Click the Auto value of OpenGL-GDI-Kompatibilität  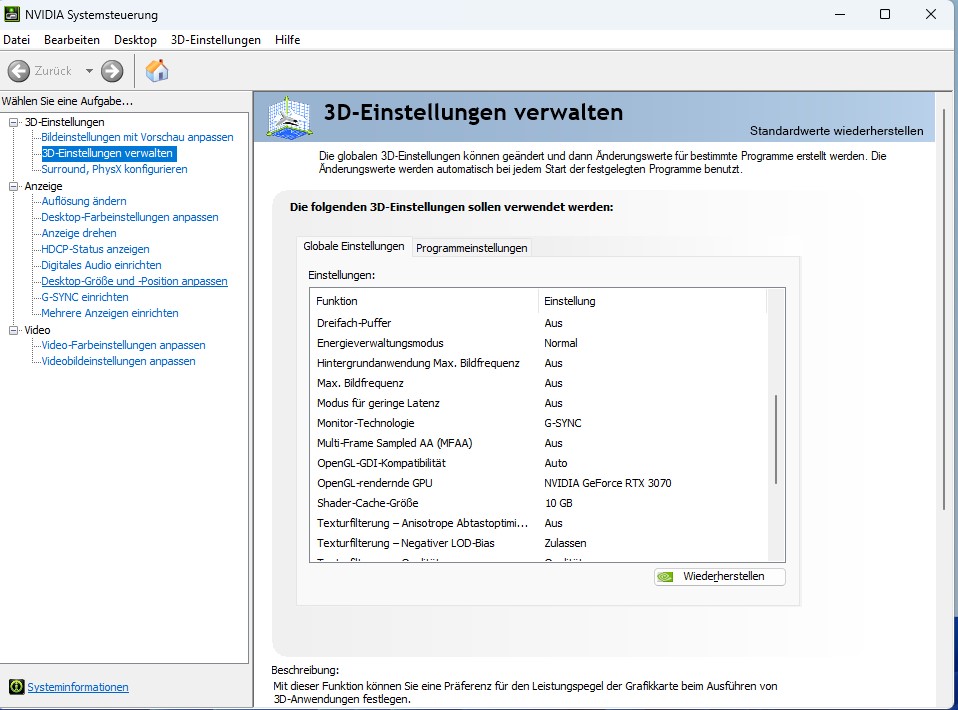coord(556,463)
